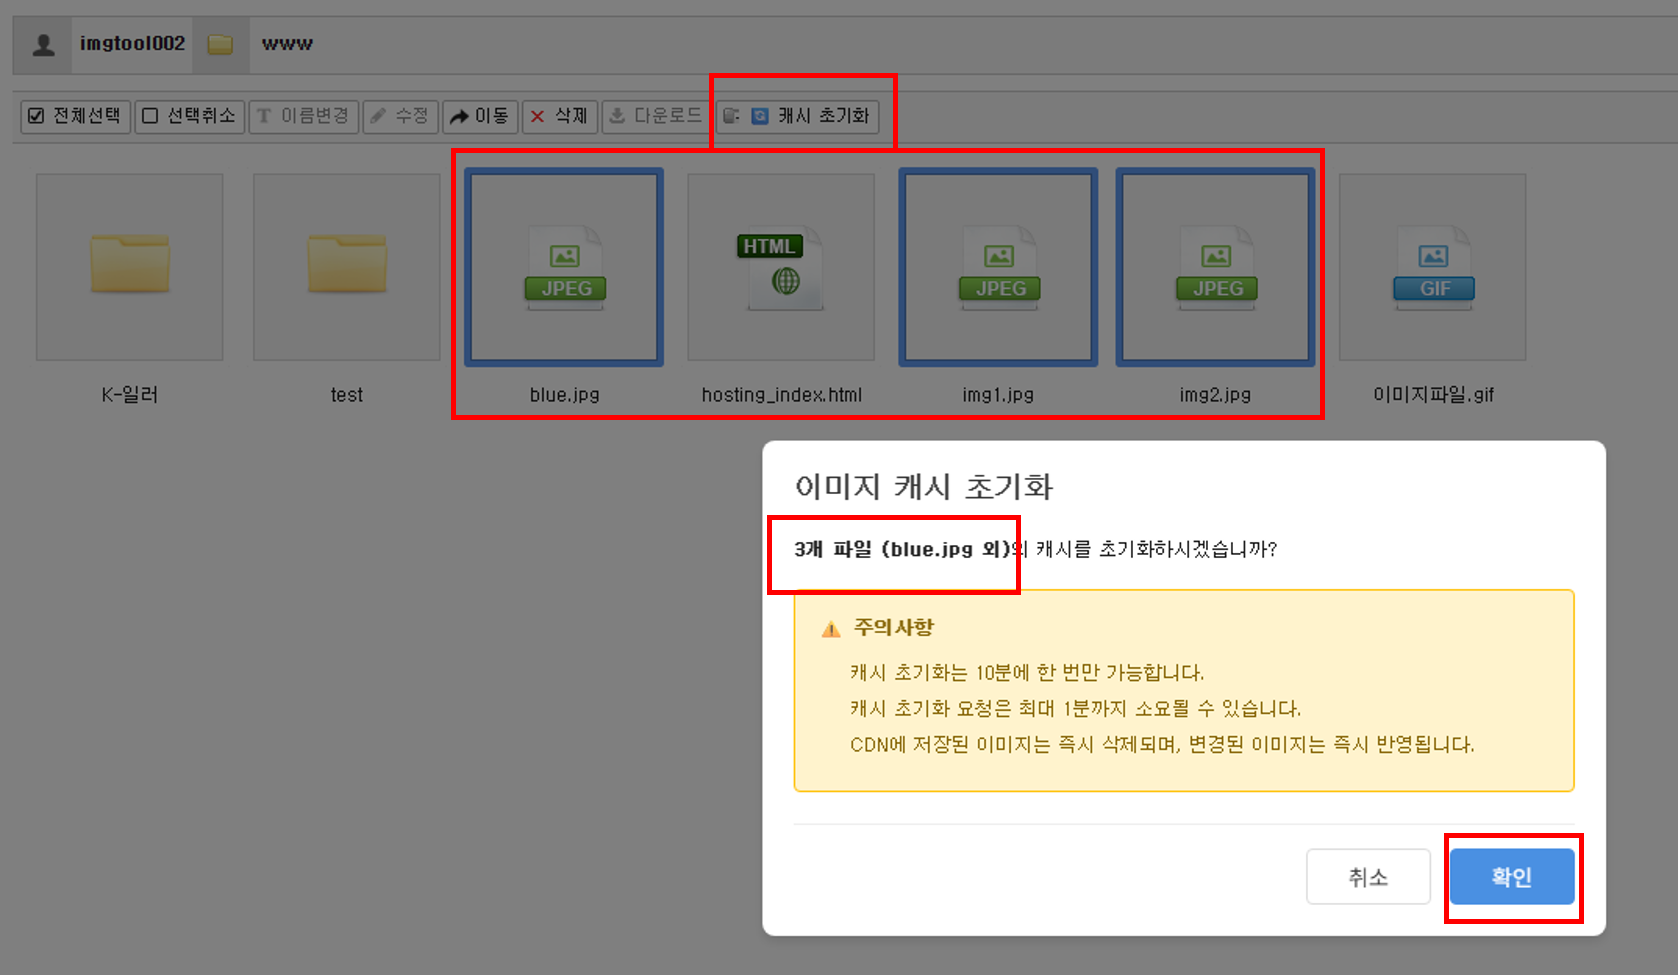
Task: Open the test folder
Action: point(346,265)
